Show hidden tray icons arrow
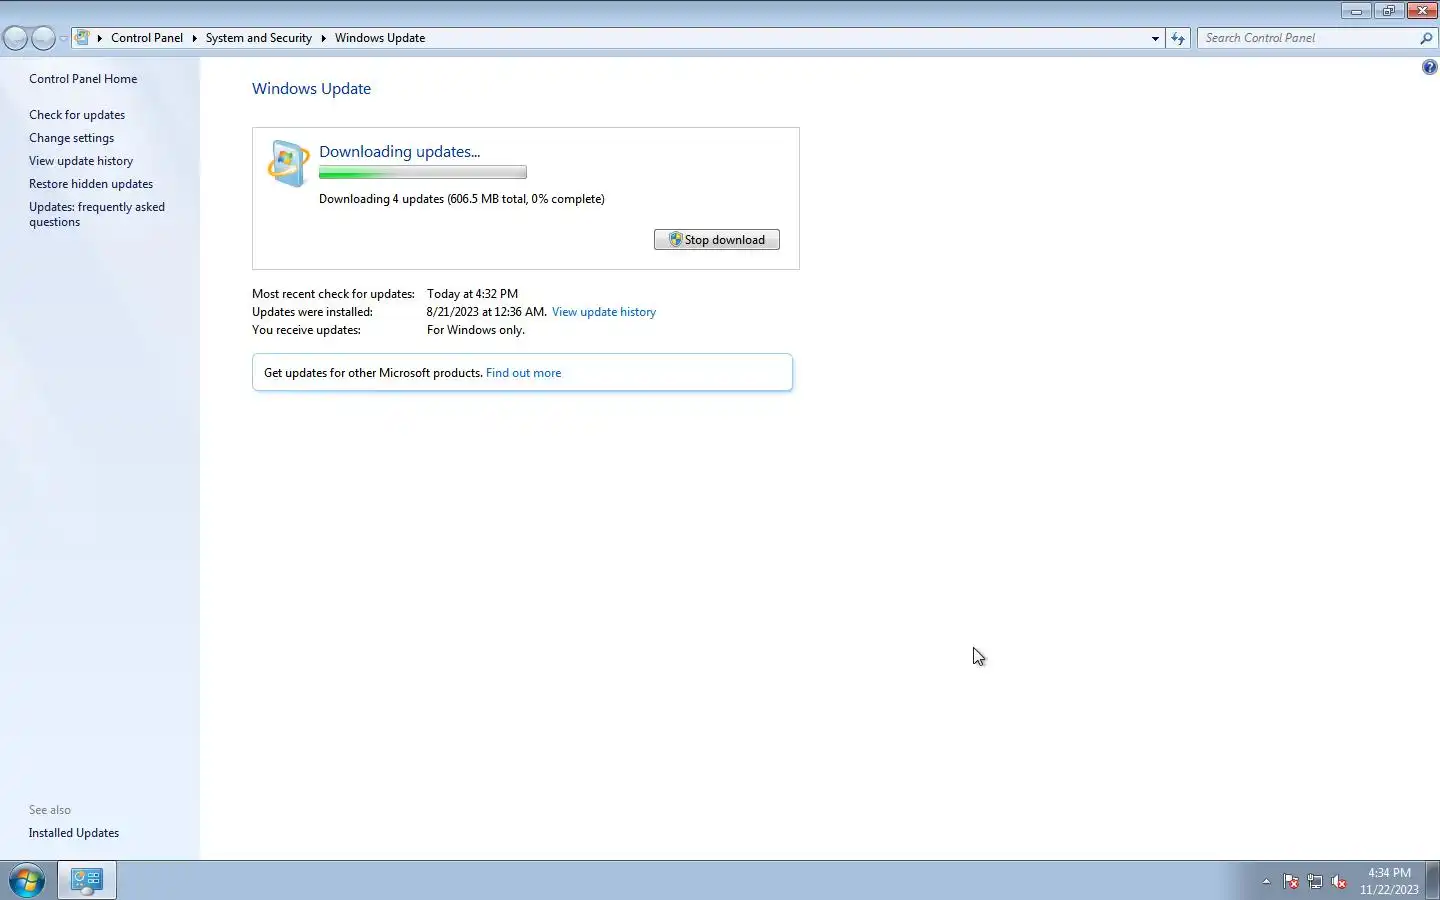Screen dimensions: 1440x900 (1266, 881)
